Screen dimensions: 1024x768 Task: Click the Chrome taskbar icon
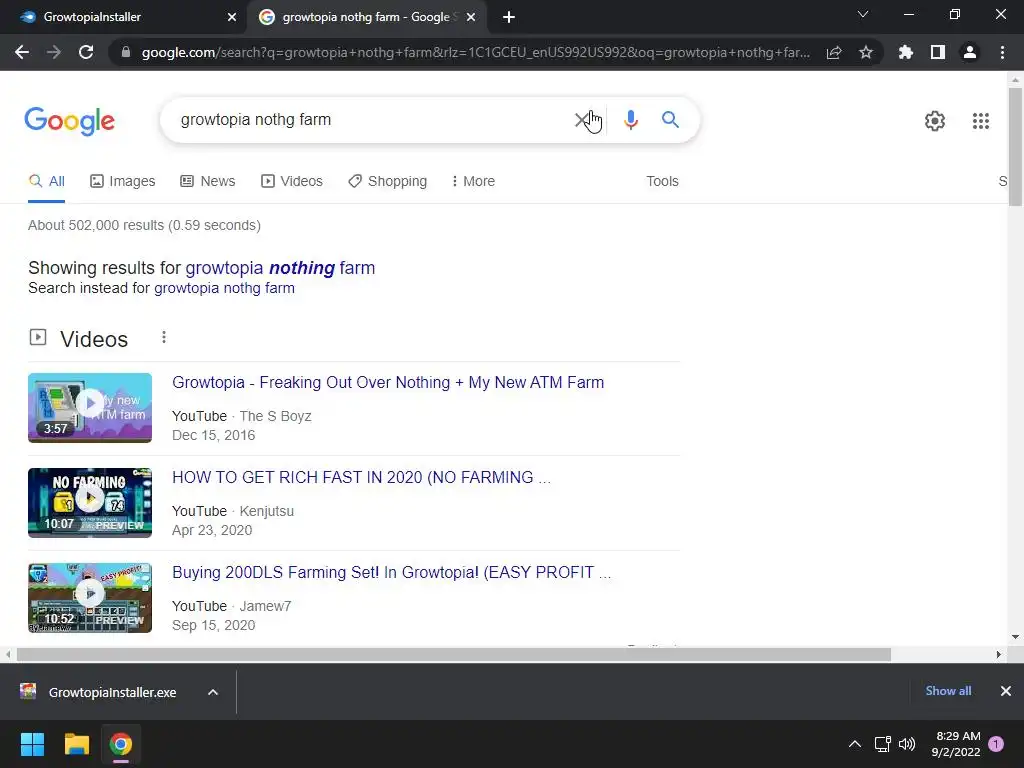click(x=121, y=744)
